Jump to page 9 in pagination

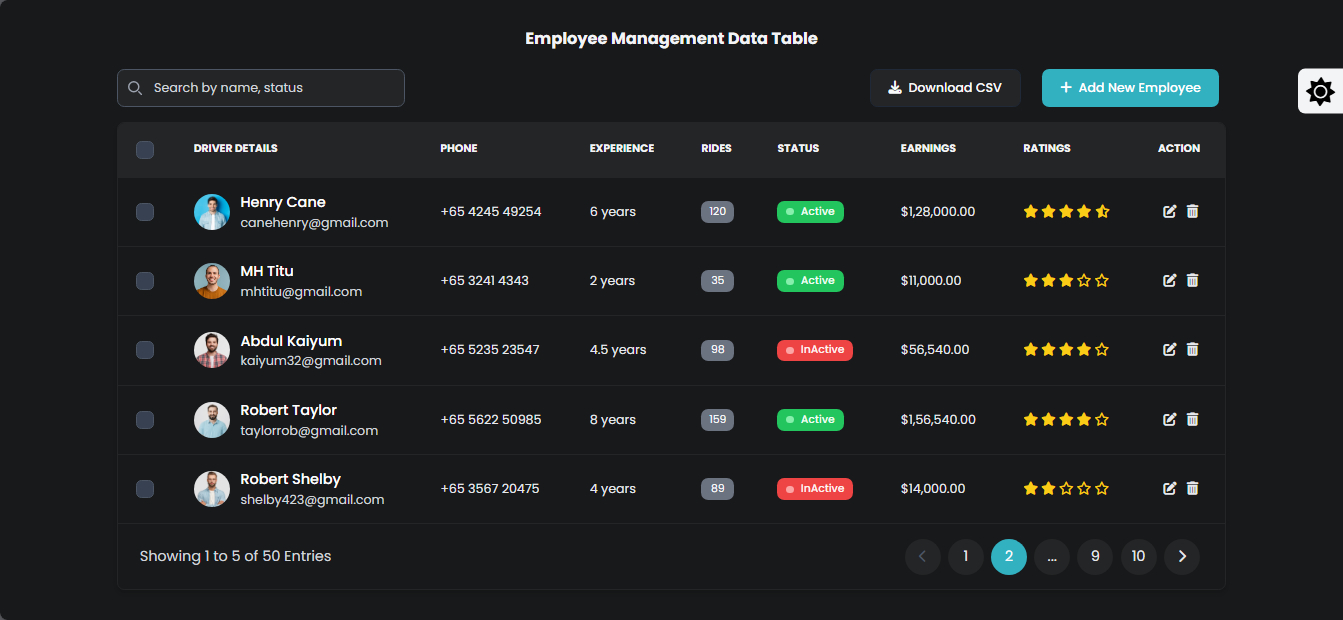[x=1095, y=557]
